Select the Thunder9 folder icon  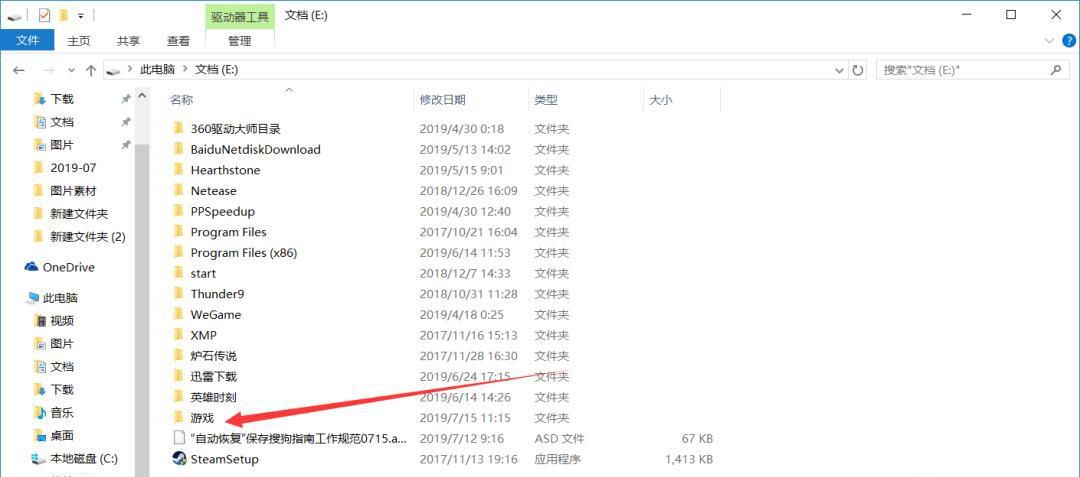click(178, 293)
